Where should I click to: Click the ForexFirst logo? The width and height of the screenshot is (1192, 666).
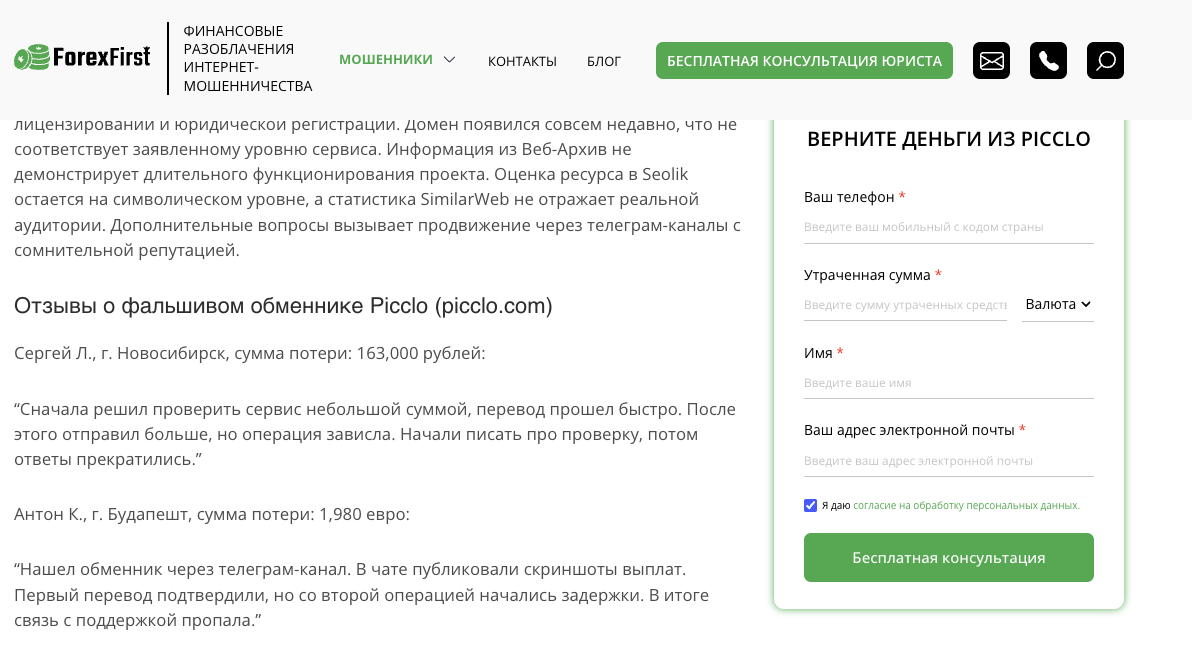click(82, 58)
